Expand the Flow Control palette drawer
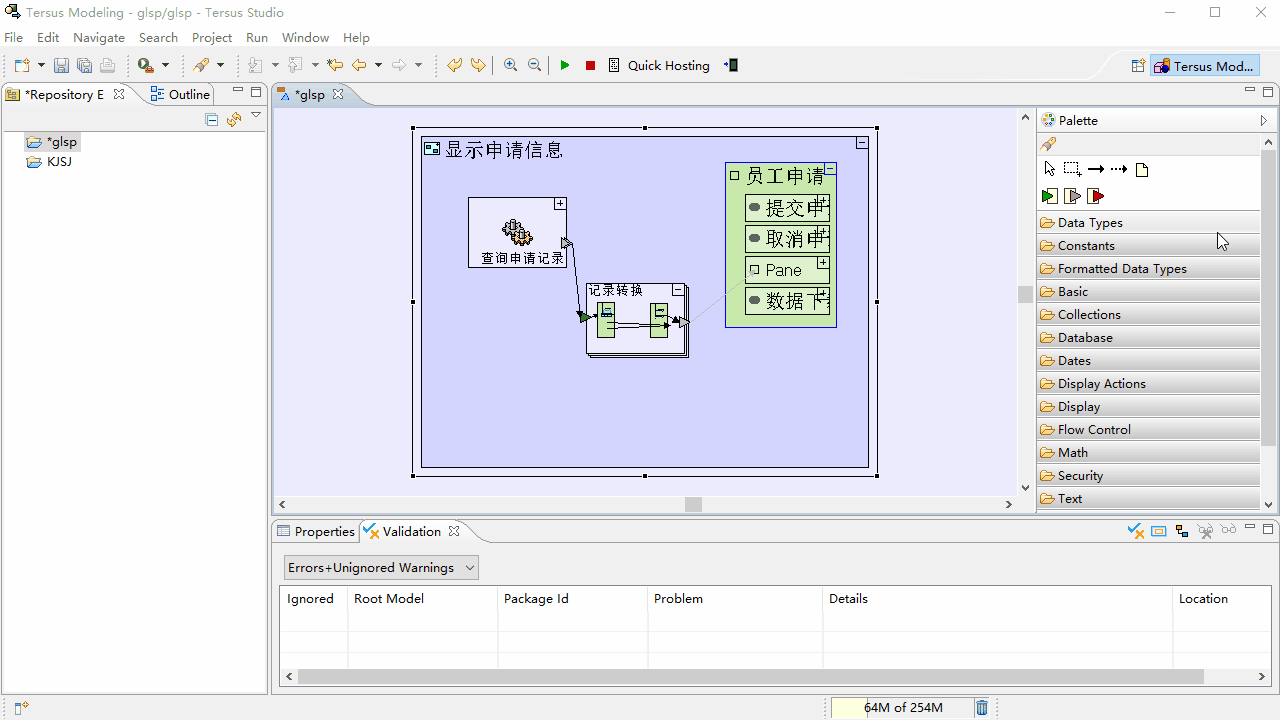 (1148, 430)
